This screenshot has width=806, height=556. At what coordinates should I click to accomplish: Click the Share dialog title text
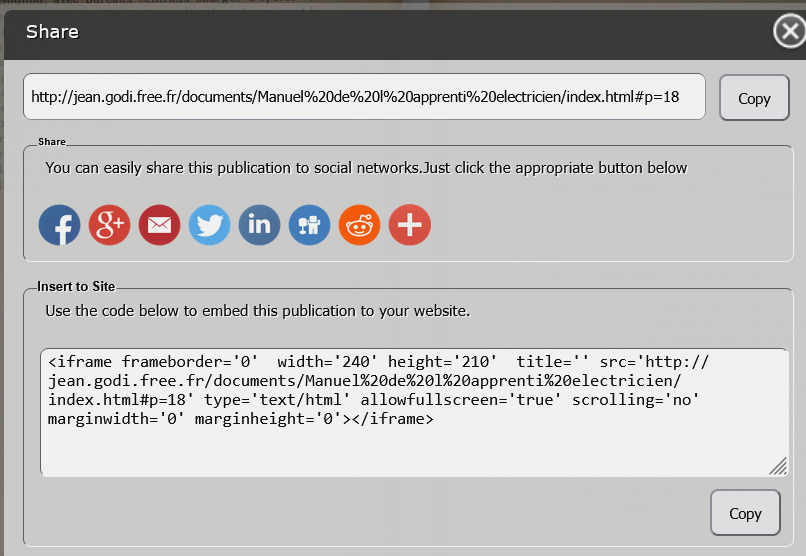(x=52, y=32)
